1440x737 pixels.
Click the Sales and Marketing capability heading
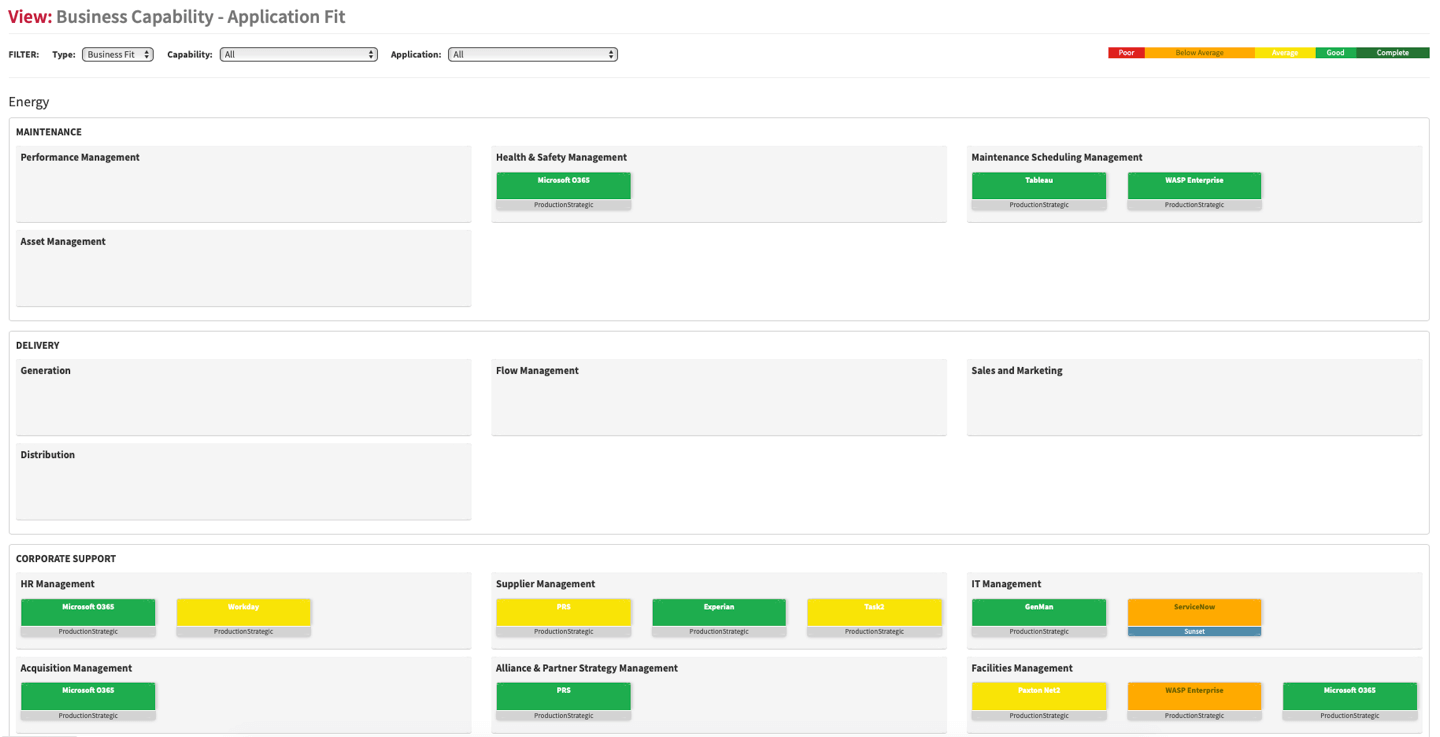(x=1017, y=371)
